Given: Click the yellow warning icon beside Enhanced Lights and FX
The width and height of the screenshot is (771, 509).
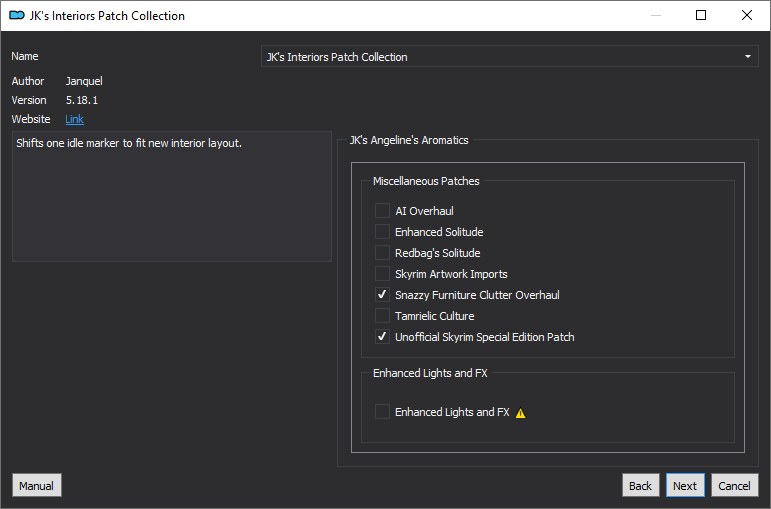Looking at the screenshot, I should pyautogui.click(x=520, y=413).
